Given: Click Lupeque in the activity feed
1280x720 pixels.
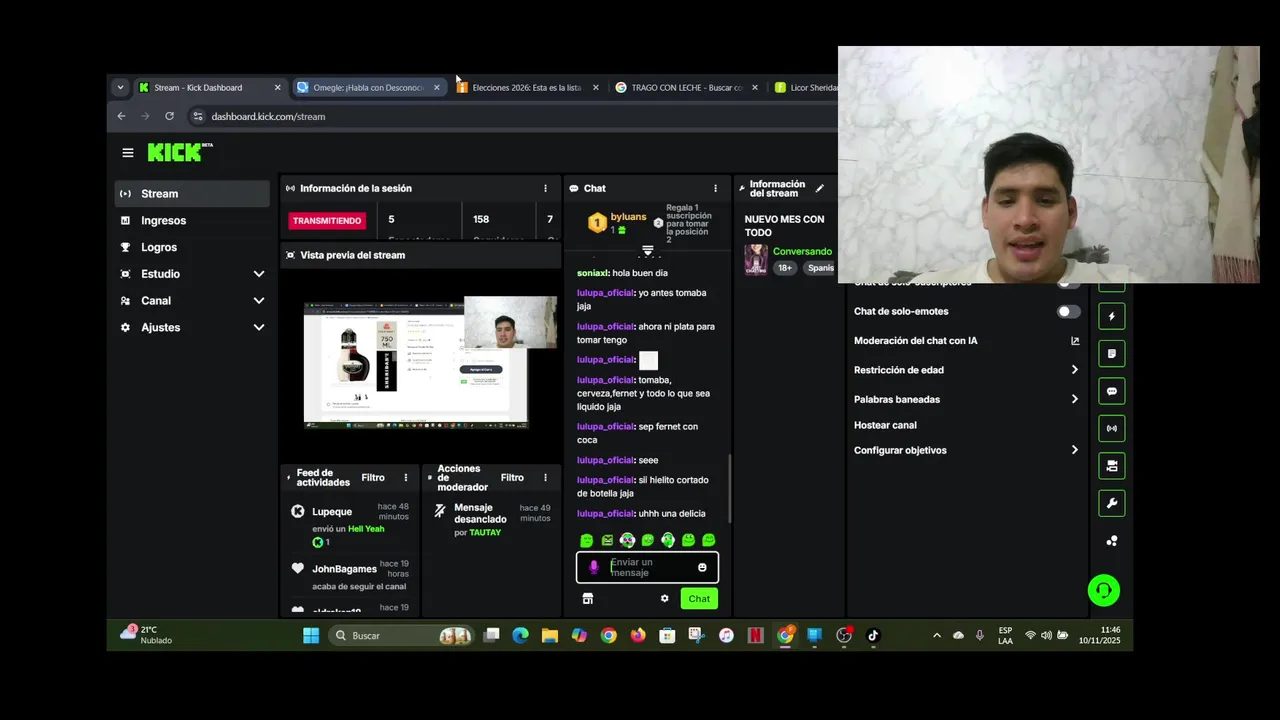Looking at the screenshot, I should coord(332,511).
